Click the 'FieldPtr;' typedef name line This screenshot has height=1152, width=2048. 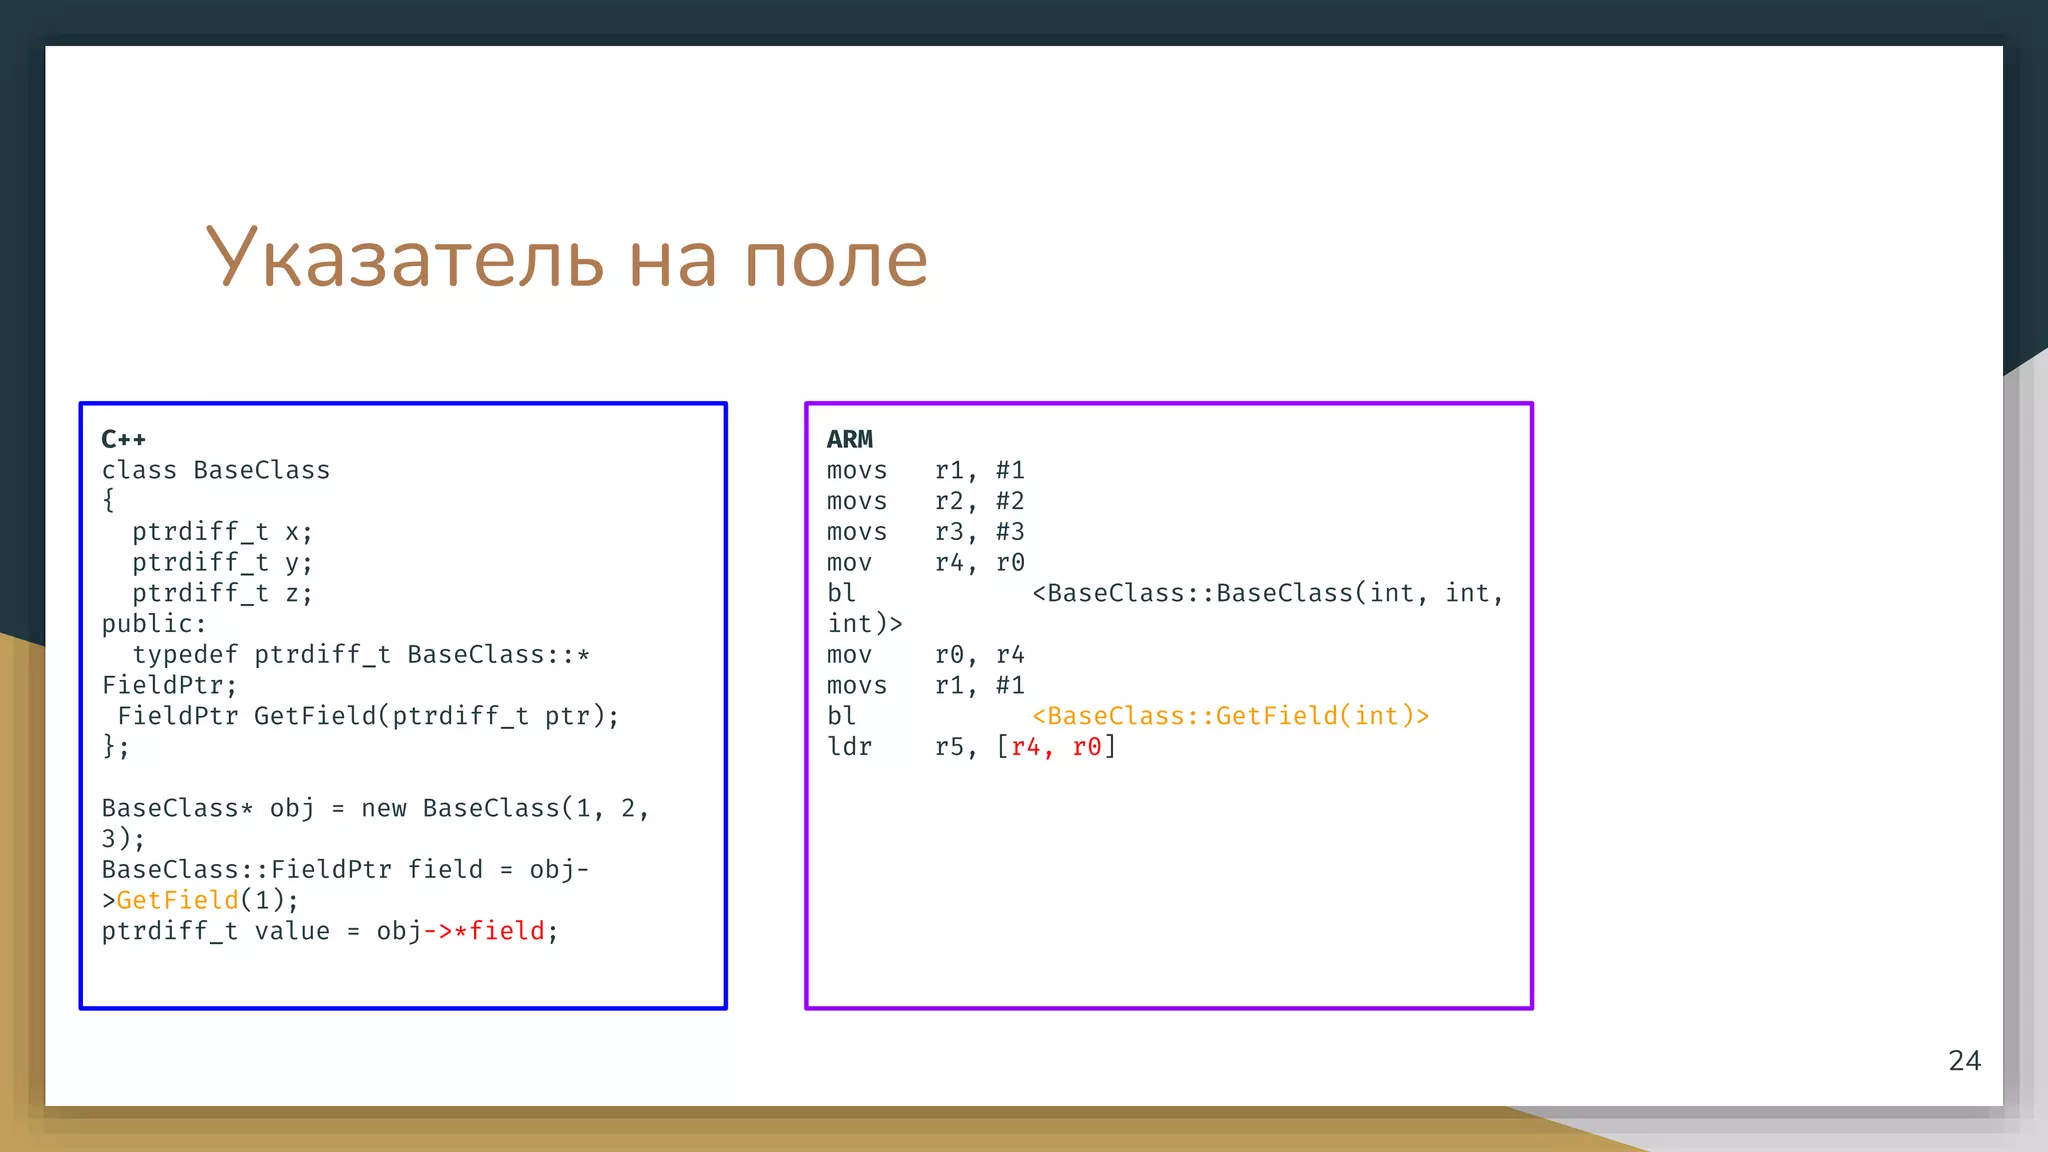pos(170,686)
